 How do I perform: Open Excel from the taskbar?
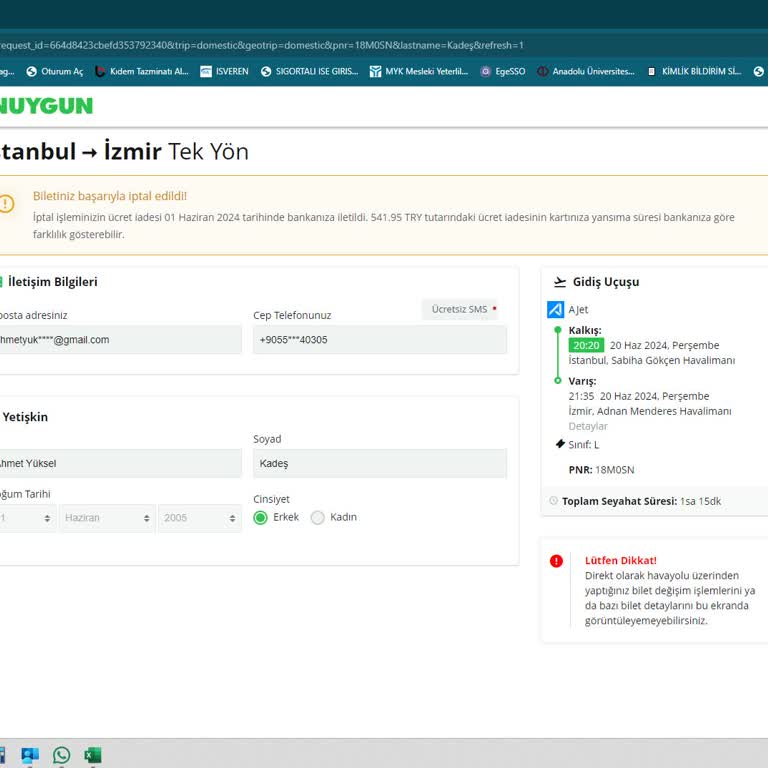pos(93,755)
